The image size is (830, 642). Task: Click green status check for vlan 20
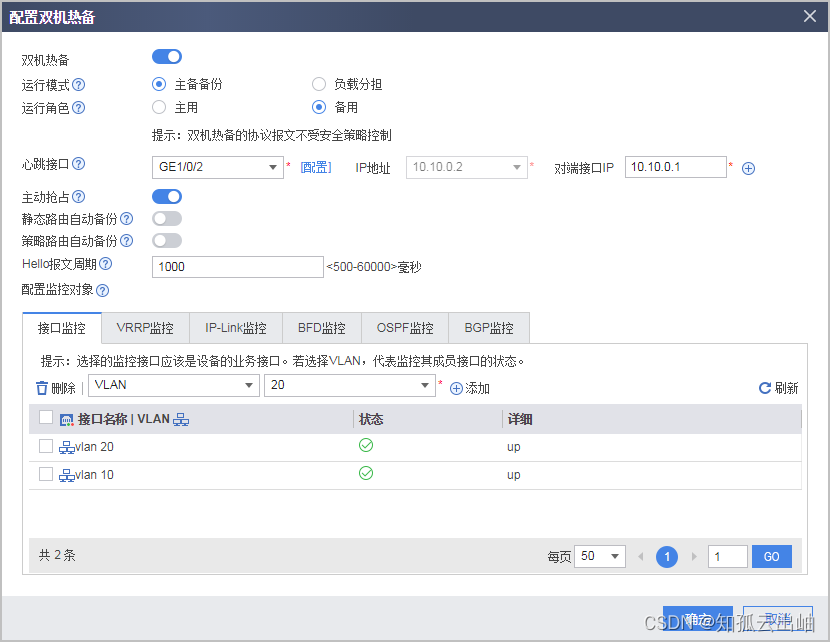(366, 445)
